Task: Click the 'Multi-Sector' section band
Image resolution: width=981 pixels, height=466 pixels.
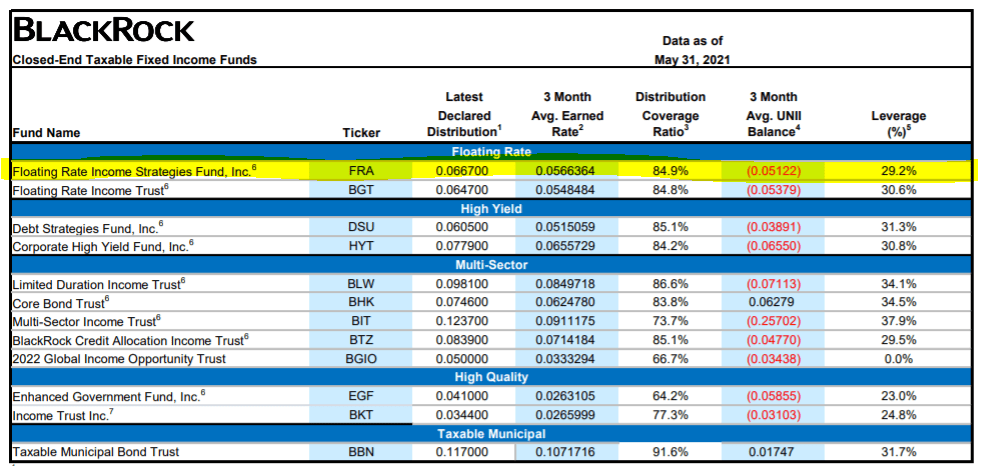Action: pos(490,265)
